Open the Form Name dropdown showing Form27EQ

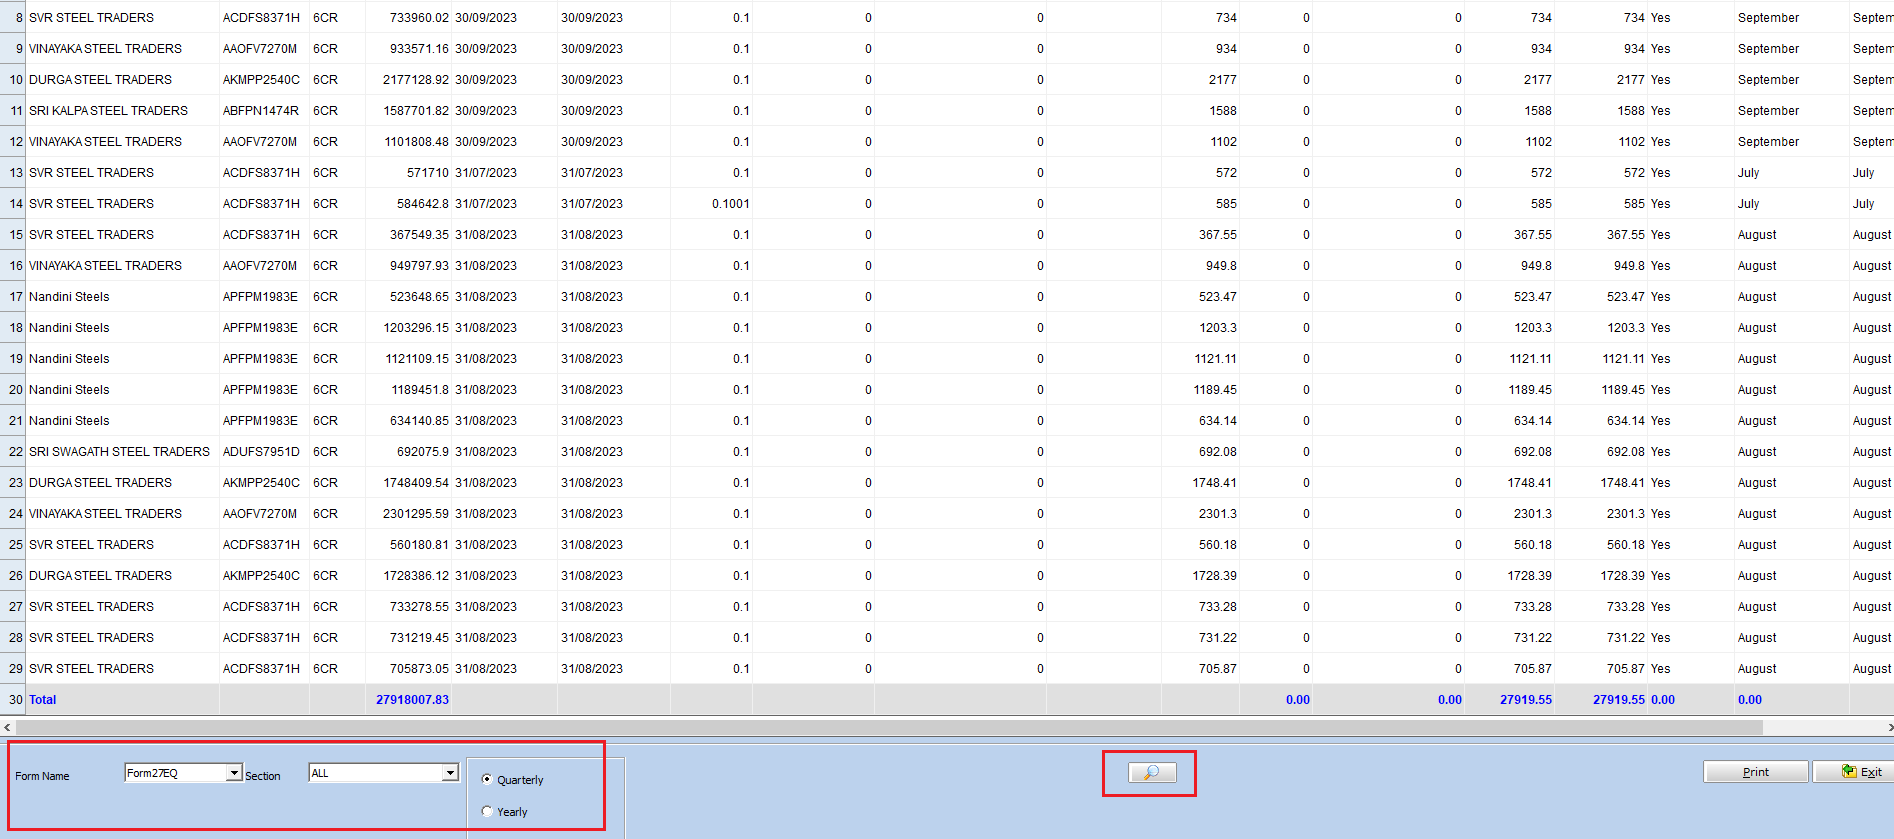tap(234, 773)
